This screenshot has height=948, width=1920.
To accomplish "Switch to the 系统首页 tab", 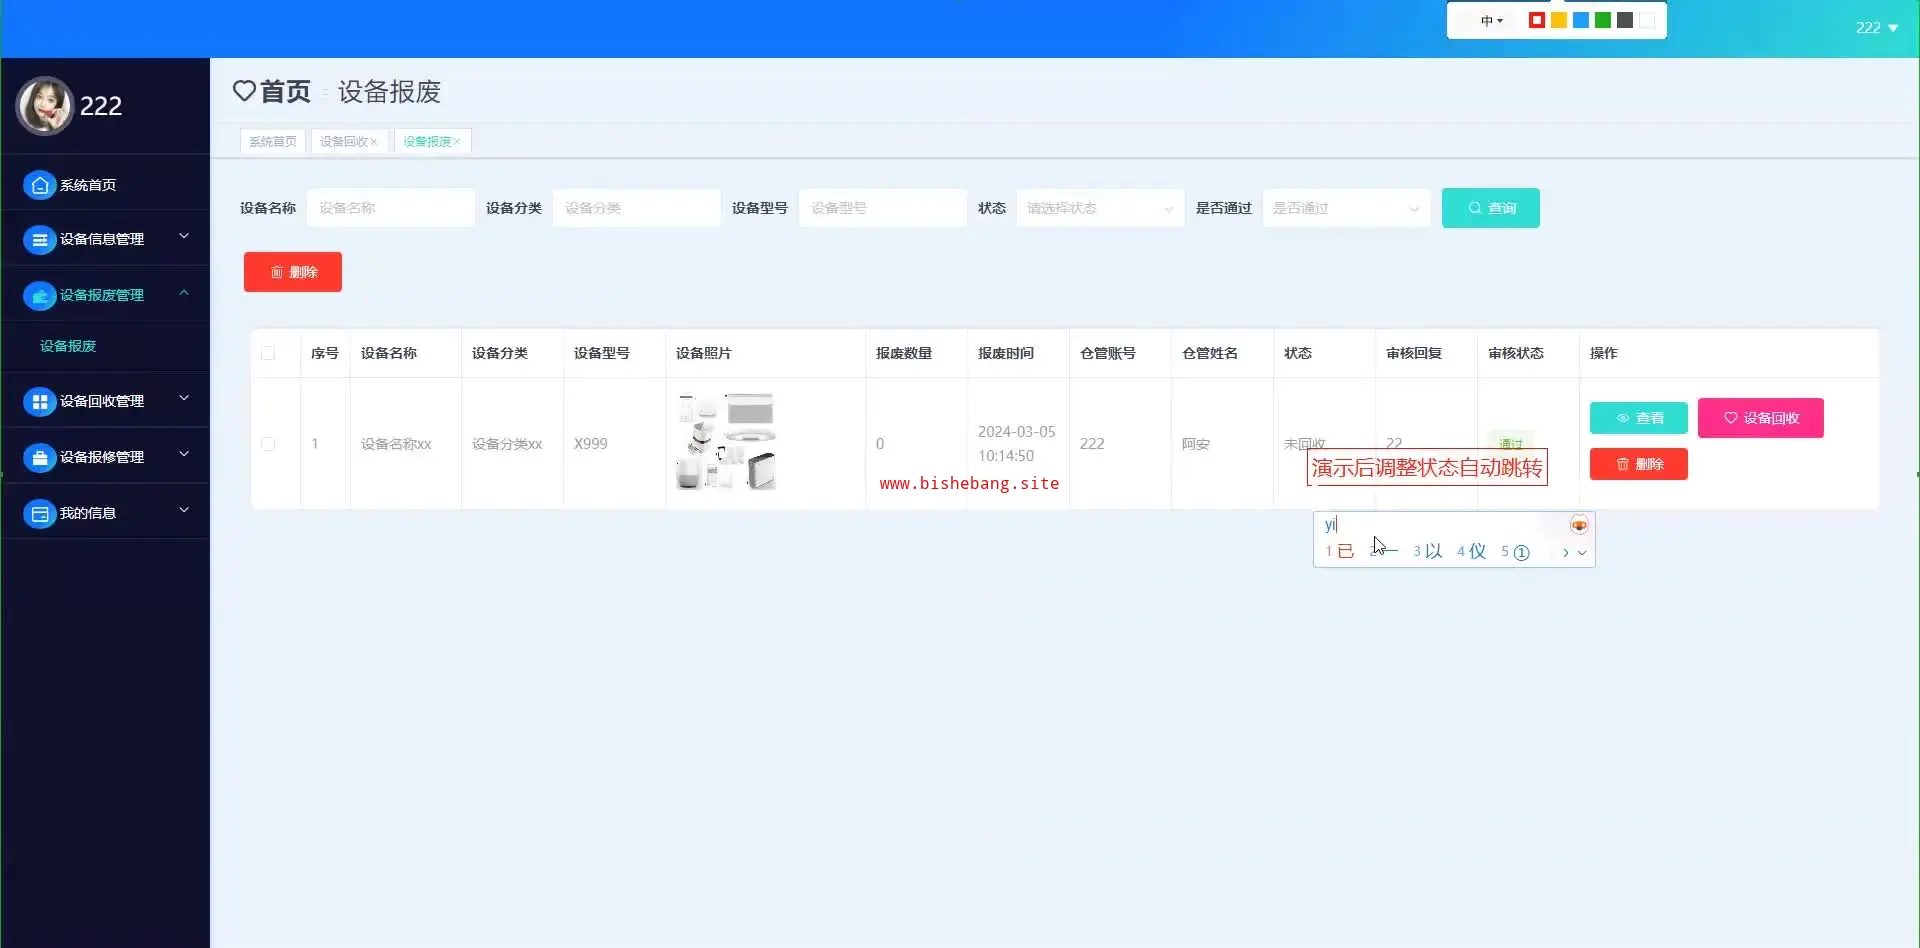I will pos(272,142).
